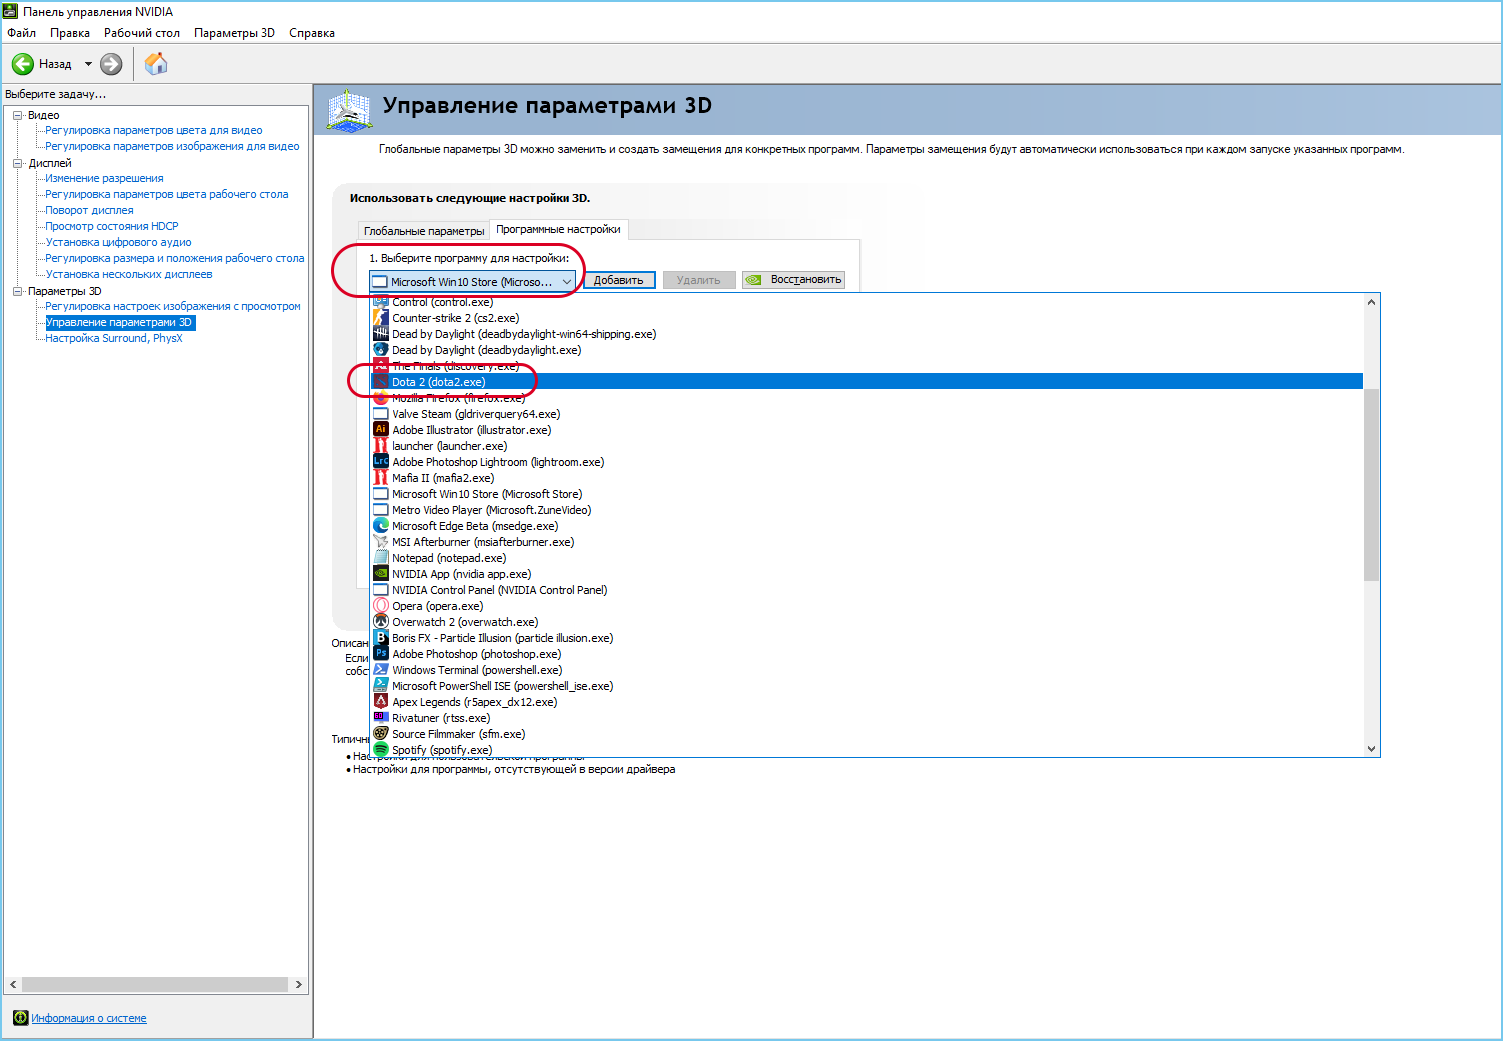Open the program selection combo box
1503x1041 pixels.
pos(473,282)
